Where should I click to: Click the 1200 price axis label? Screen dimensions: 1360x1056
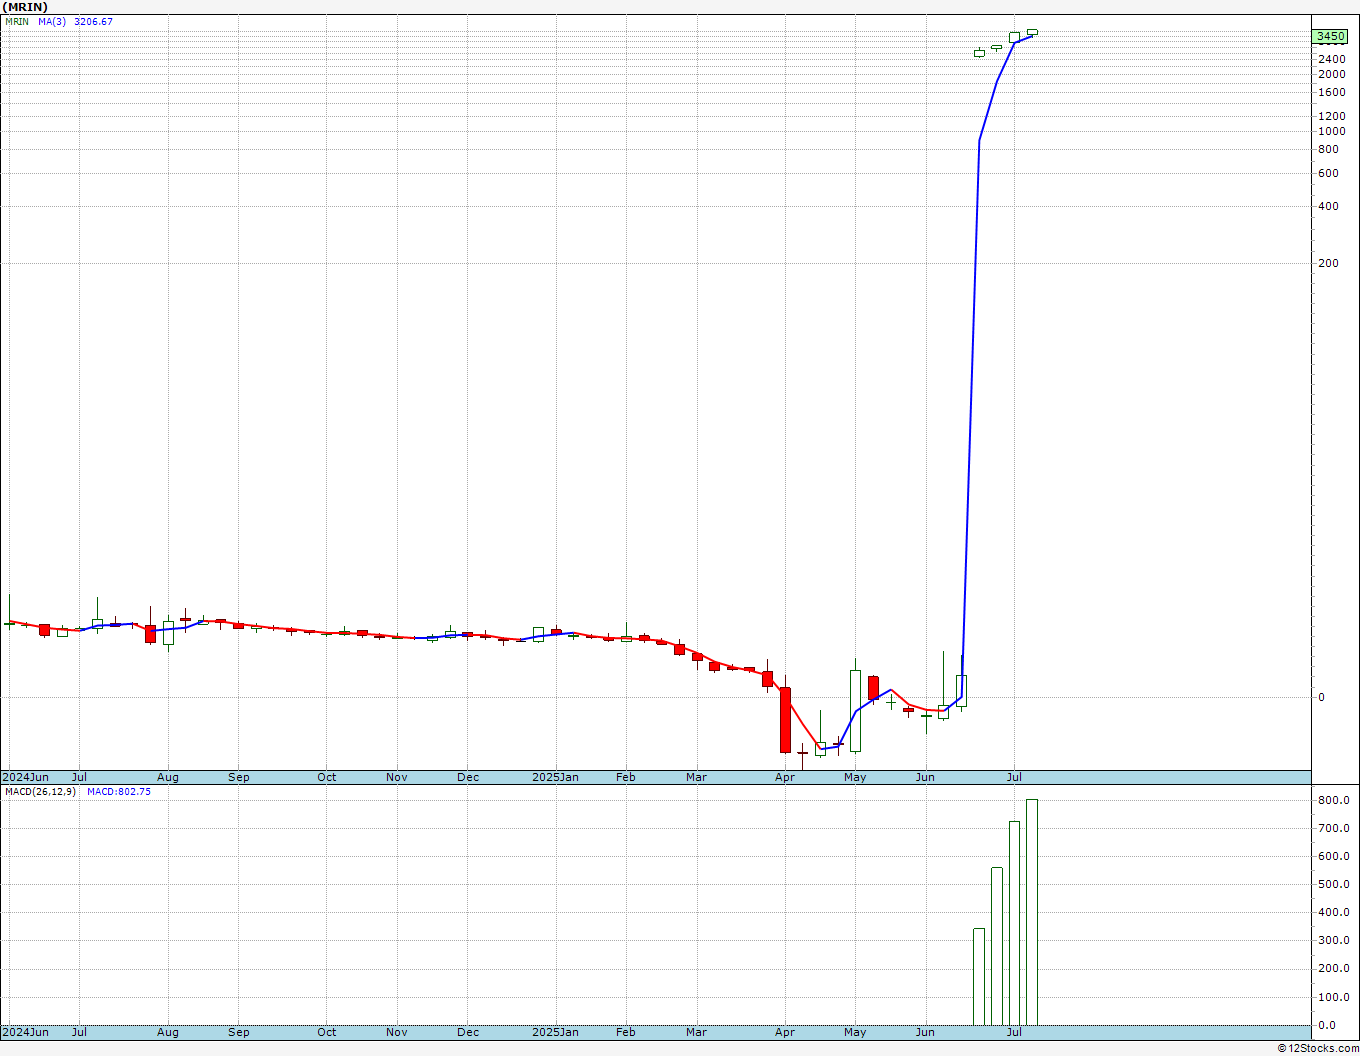tap(1331, 116)
